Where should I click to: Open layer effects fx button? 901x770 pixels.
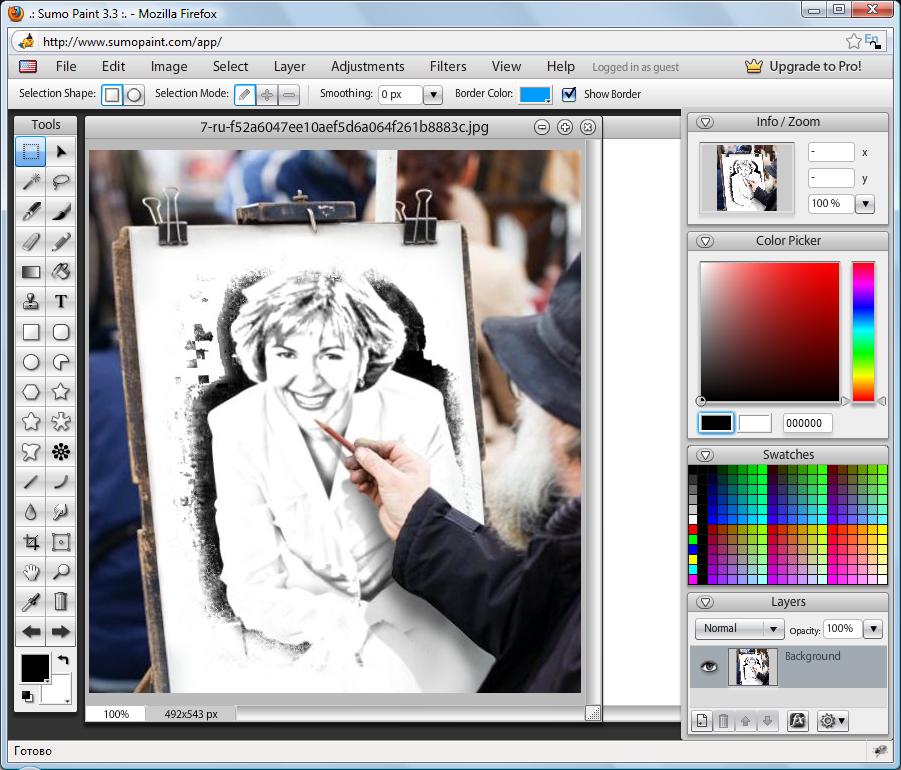pos(797,721)
